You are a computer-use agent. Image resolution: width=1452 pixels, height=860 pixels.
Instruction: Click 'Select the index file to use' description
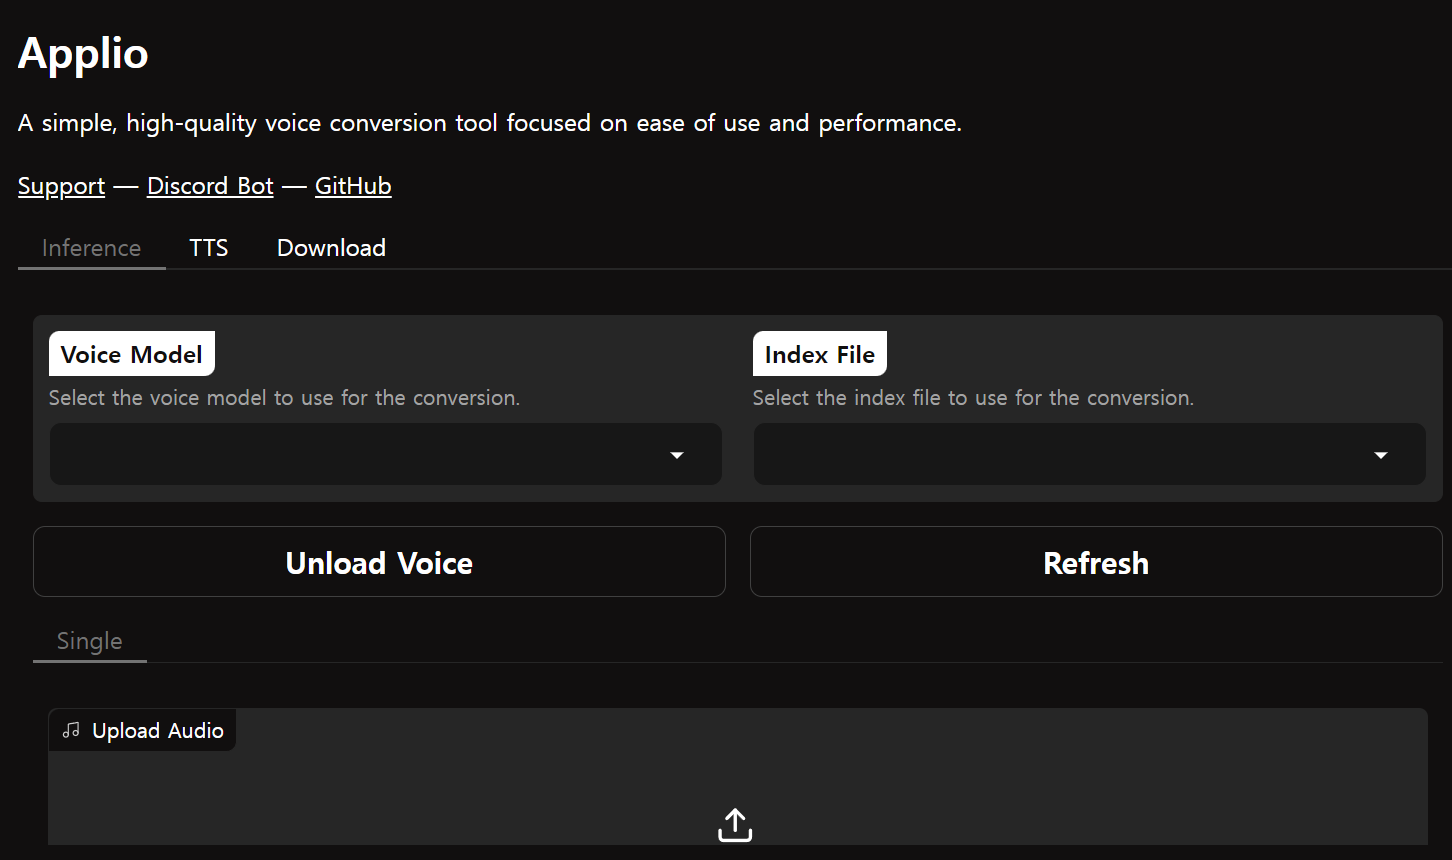[973, 398]
